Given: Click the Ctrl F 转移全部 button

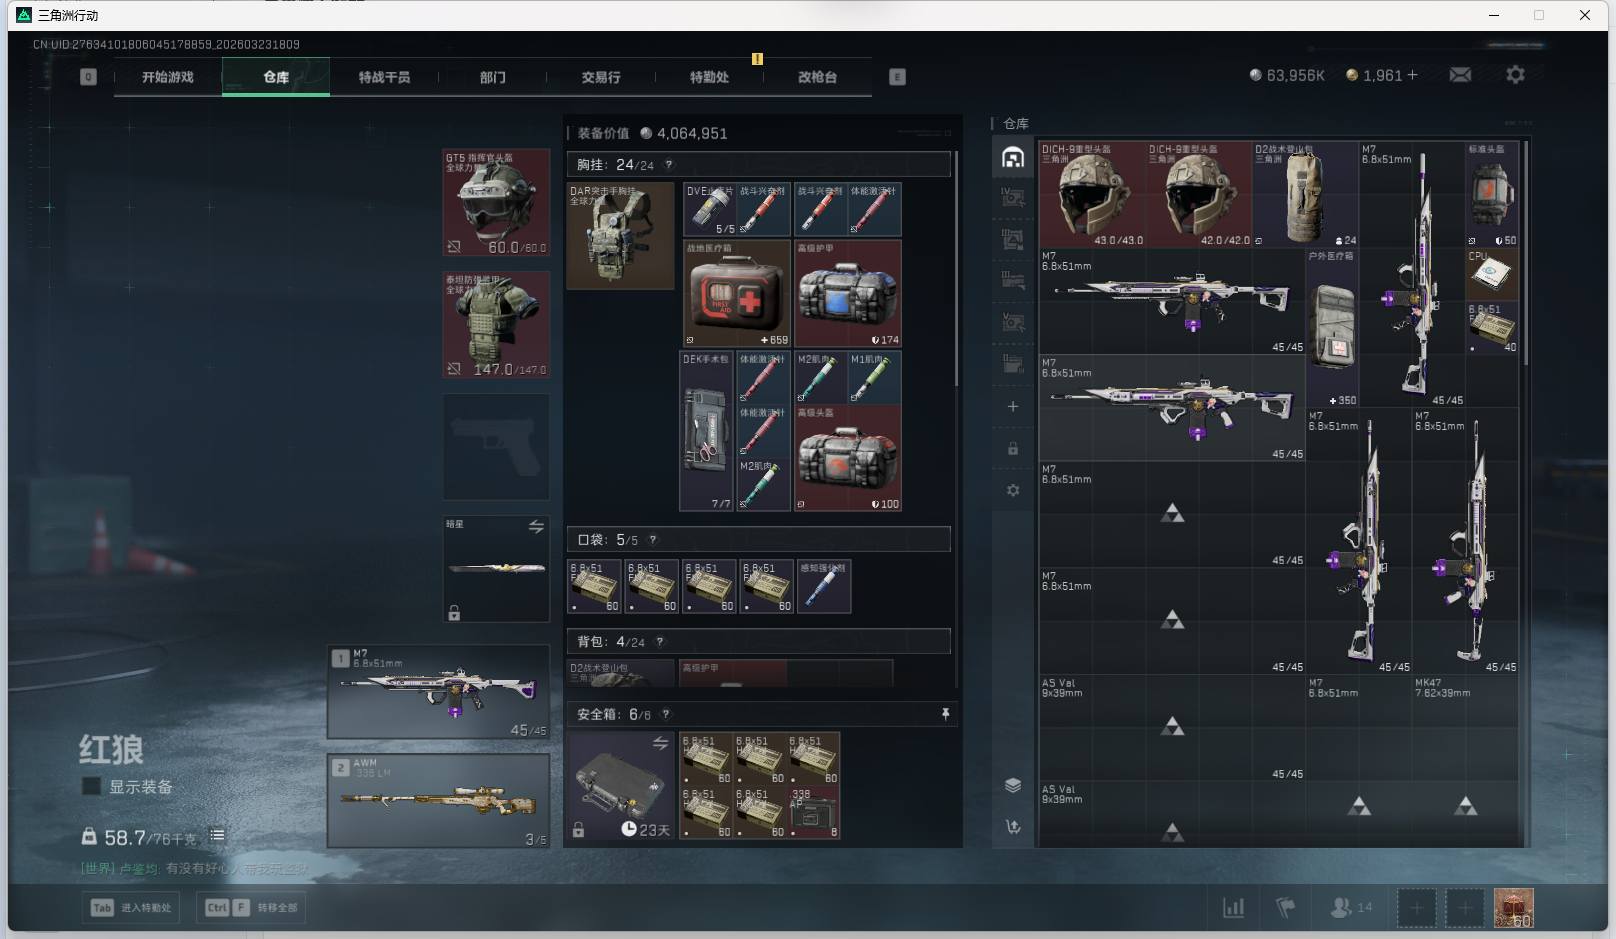Looking at the screenshot, I should [x=251, y=908].
